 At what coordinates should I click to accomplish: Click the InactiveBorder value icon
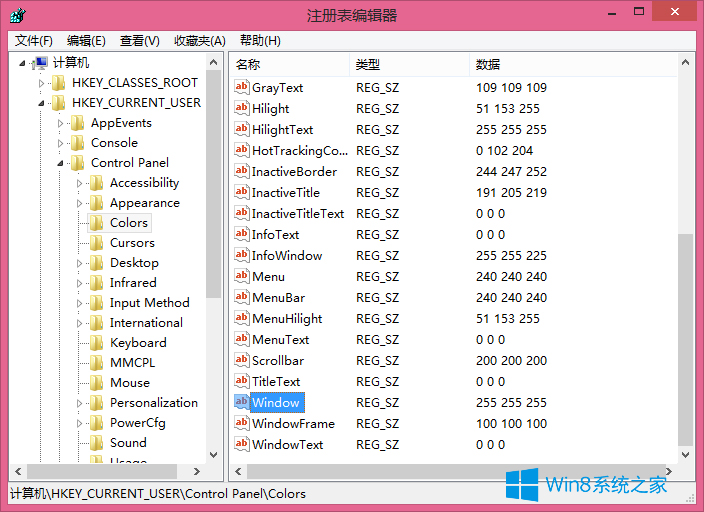pos(242,171)
